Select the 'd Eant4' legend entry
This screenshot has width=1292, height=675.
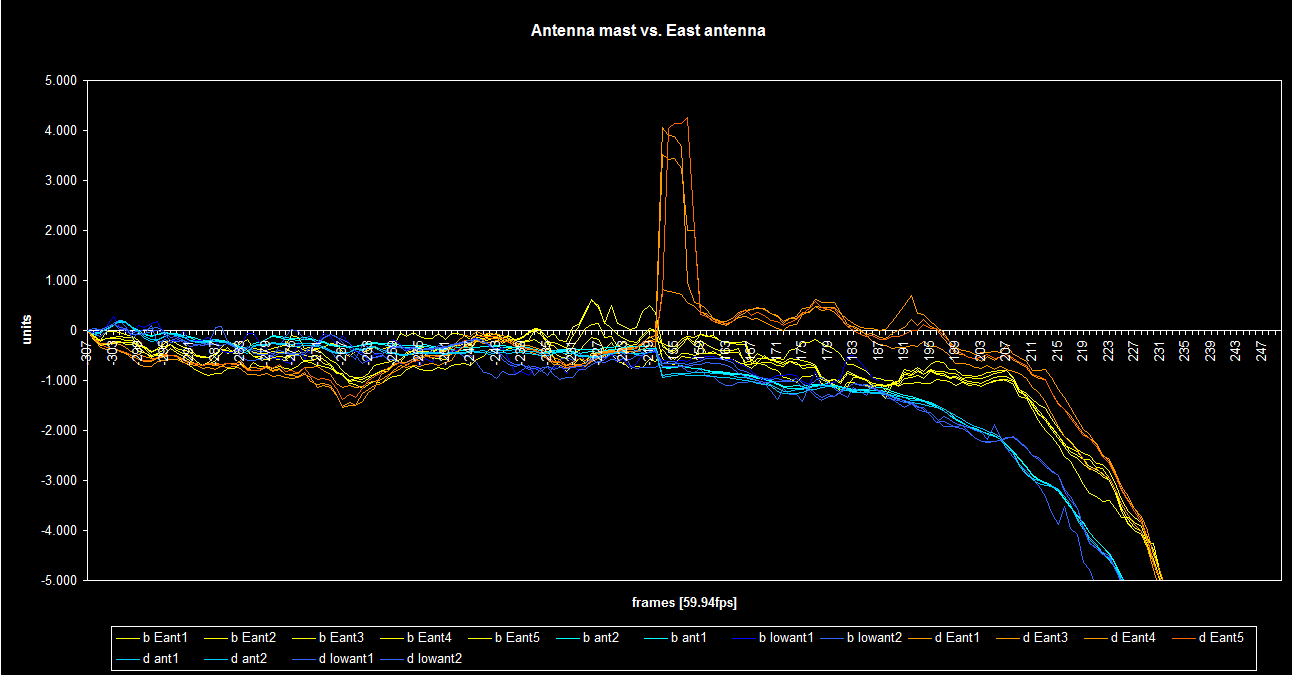tap(1133, 637)
